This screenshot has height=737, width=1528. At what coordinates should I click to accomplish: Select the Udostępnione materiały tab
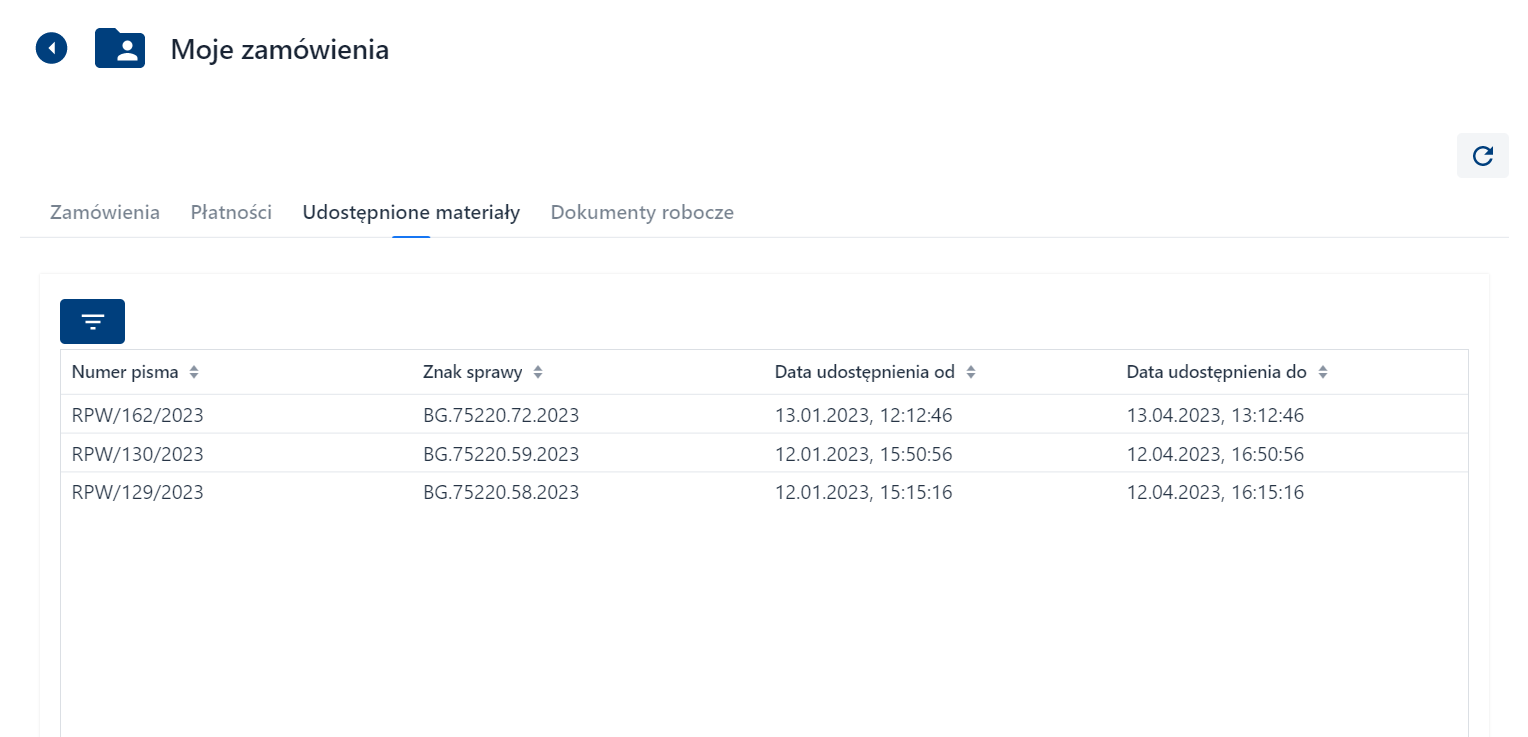[x=411, y=212]
